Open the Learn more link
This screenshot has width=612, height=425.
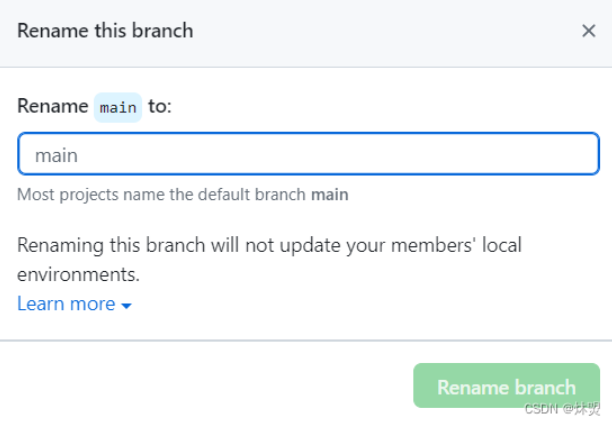tap(66, 303)
